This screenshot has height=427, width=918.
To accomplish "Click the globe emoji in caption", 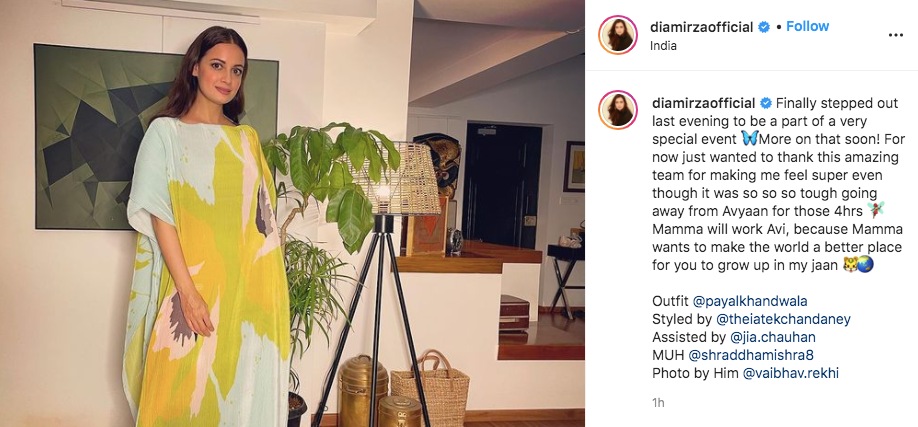I will point(865,265).
